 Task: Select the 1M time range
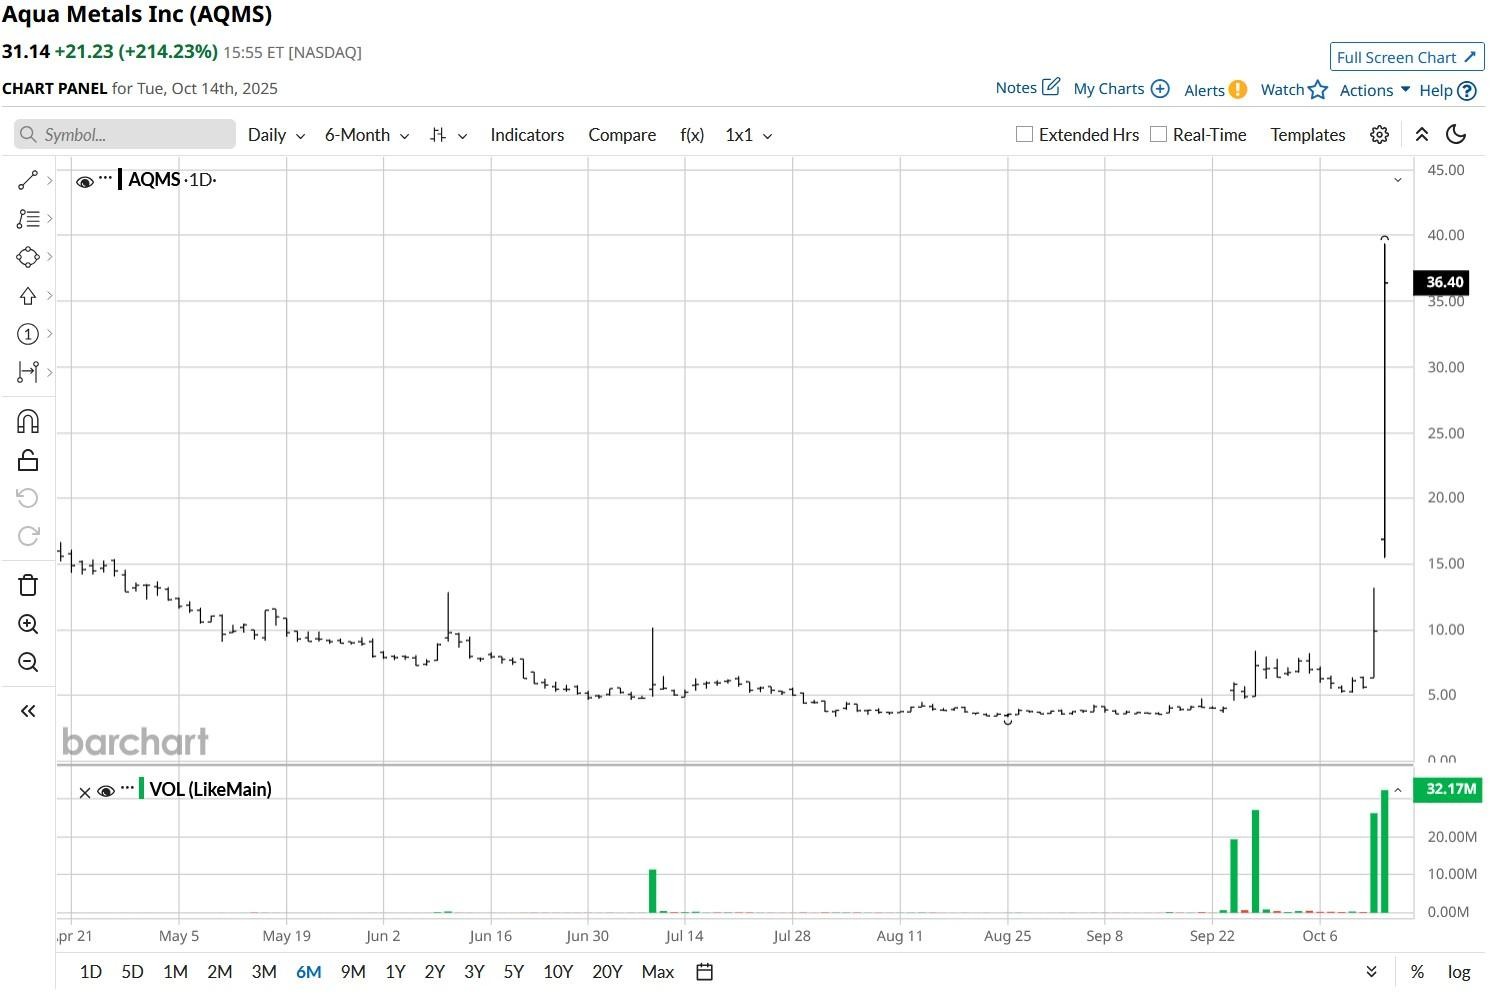tap(175, 972)
